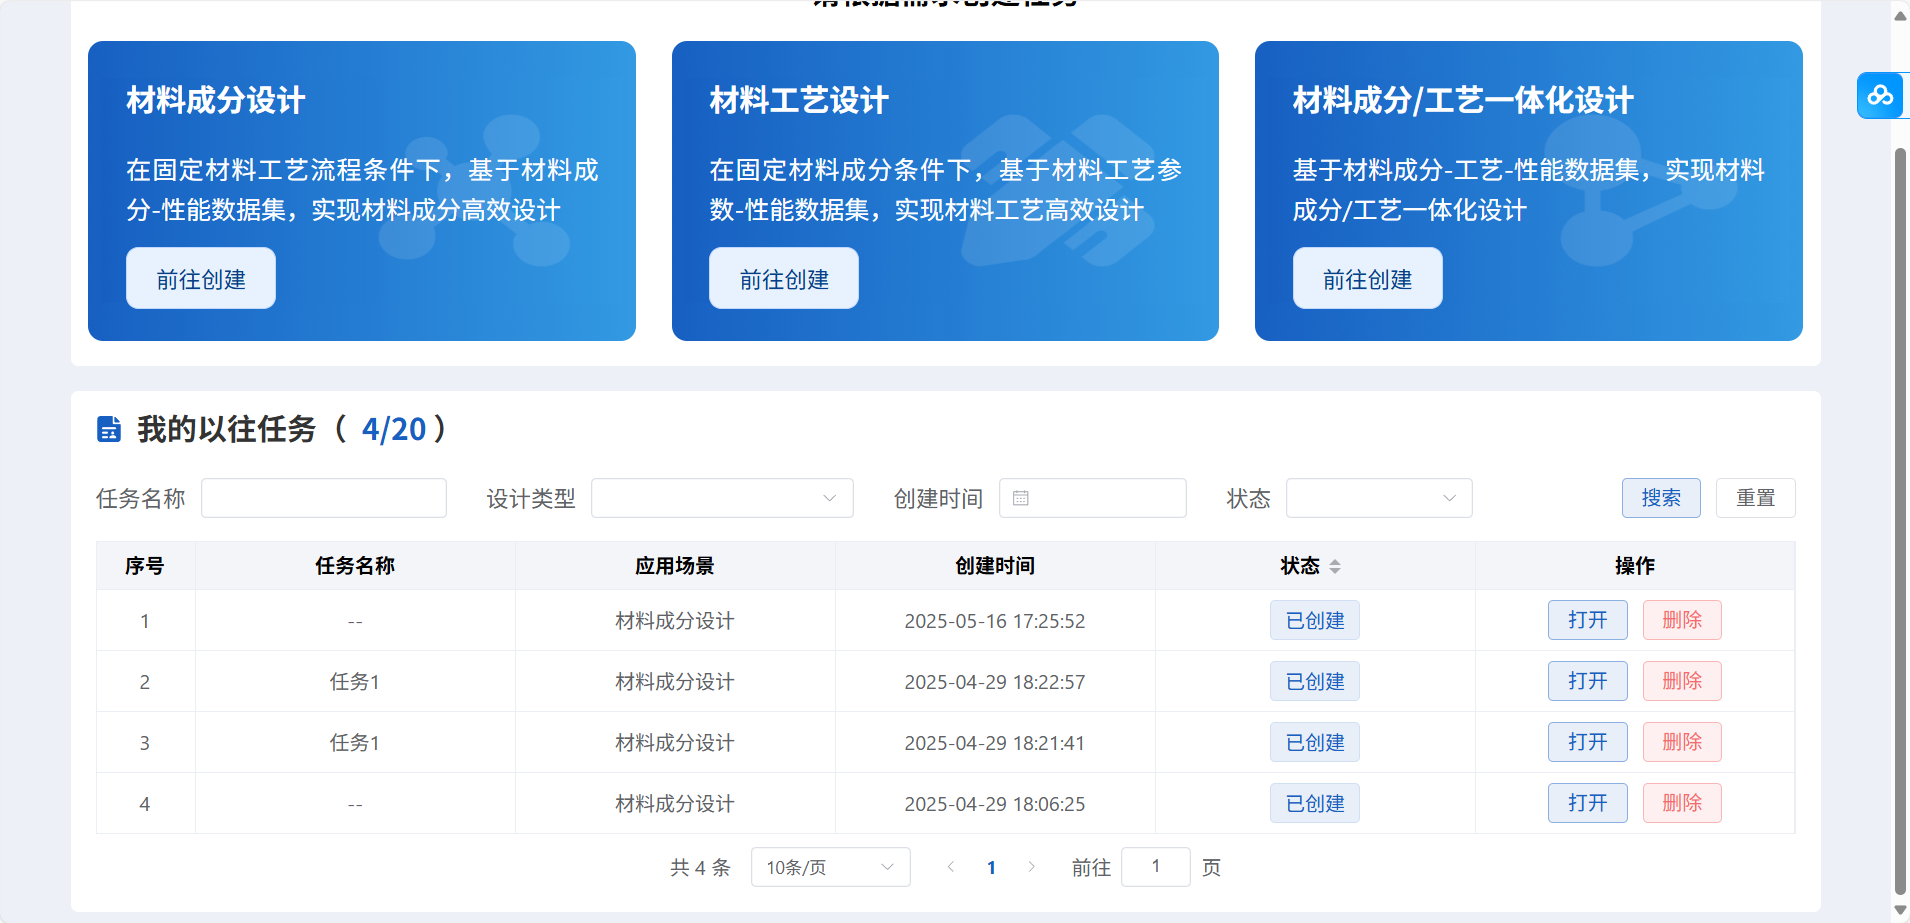This screenshot has width=1910, height=923.
Task: Expand the 设计类型 dropdown
Action: [721, 498]
